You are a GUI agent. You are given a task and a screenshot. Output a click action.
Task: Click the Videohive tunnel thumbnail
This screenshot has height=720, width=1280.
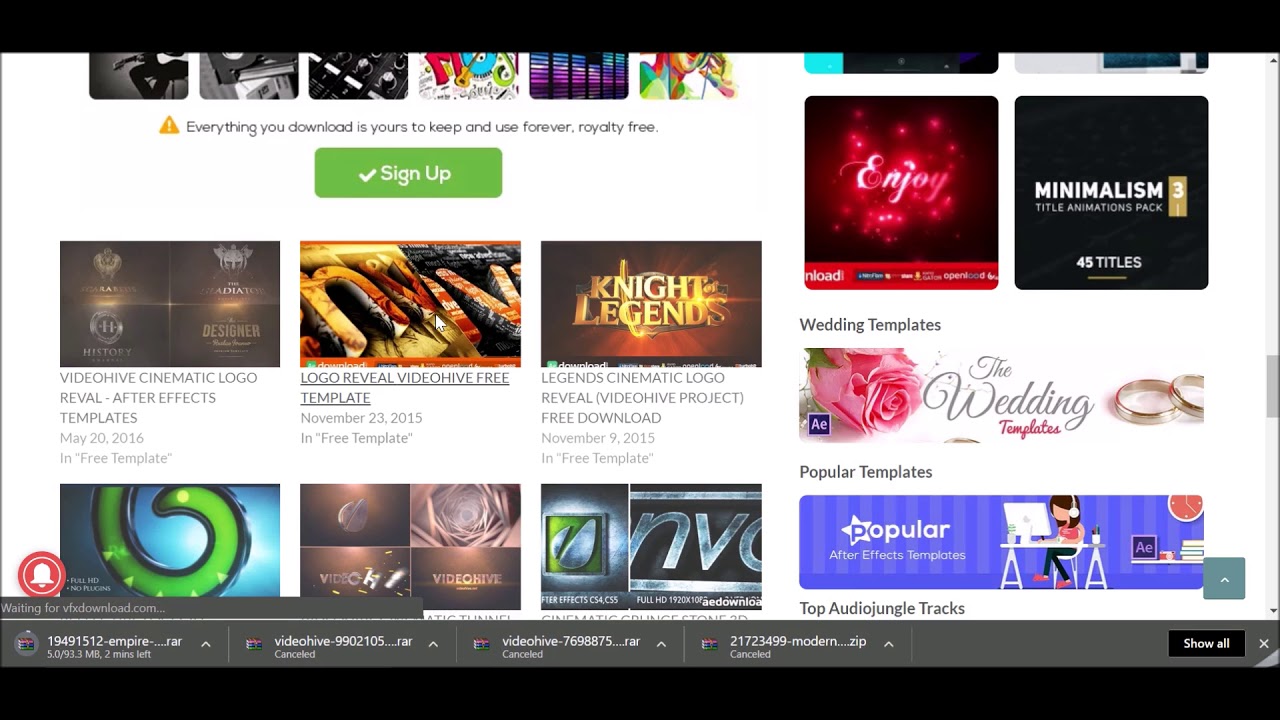pos(410,546)
